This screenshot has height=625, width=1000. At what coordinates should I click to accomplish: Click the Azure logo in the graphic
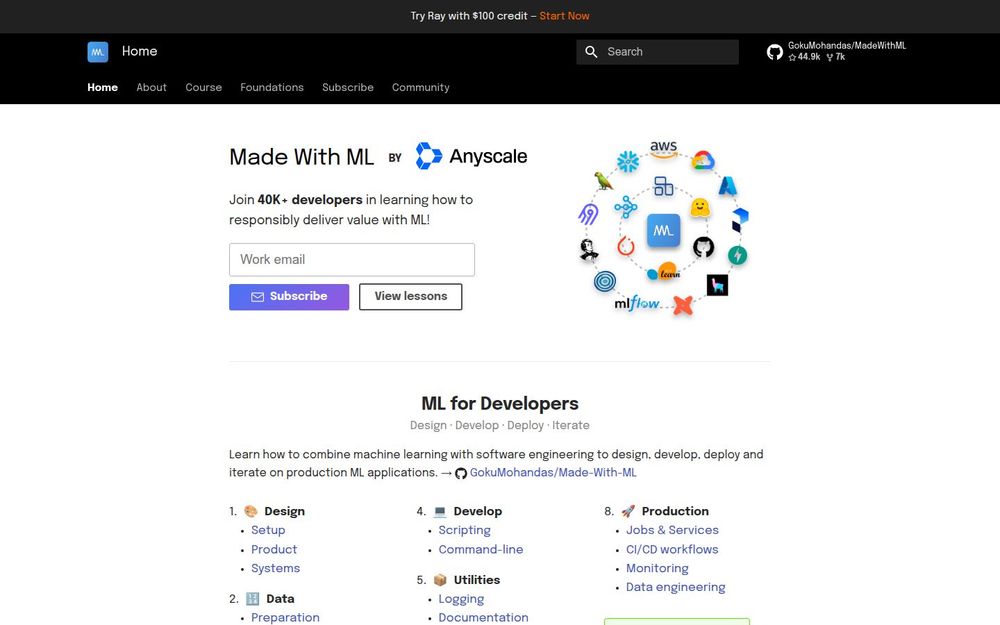[x=728, y=186]
